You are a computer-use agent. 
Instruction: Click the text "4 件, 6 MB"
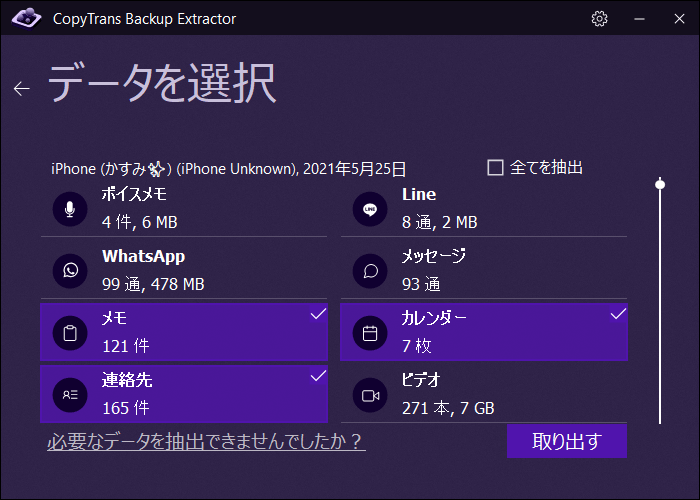pos(140,222)
